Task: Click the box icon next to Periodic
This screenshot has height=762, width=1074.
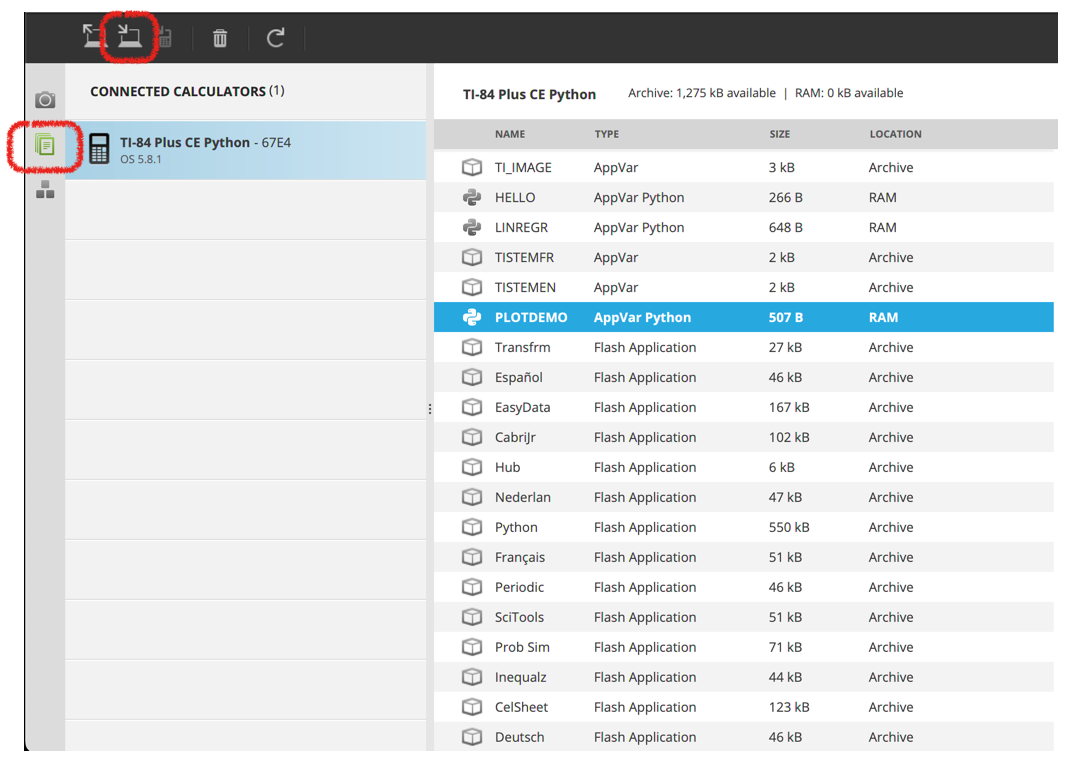Action: pyautogui.click(x=472, y=587)
